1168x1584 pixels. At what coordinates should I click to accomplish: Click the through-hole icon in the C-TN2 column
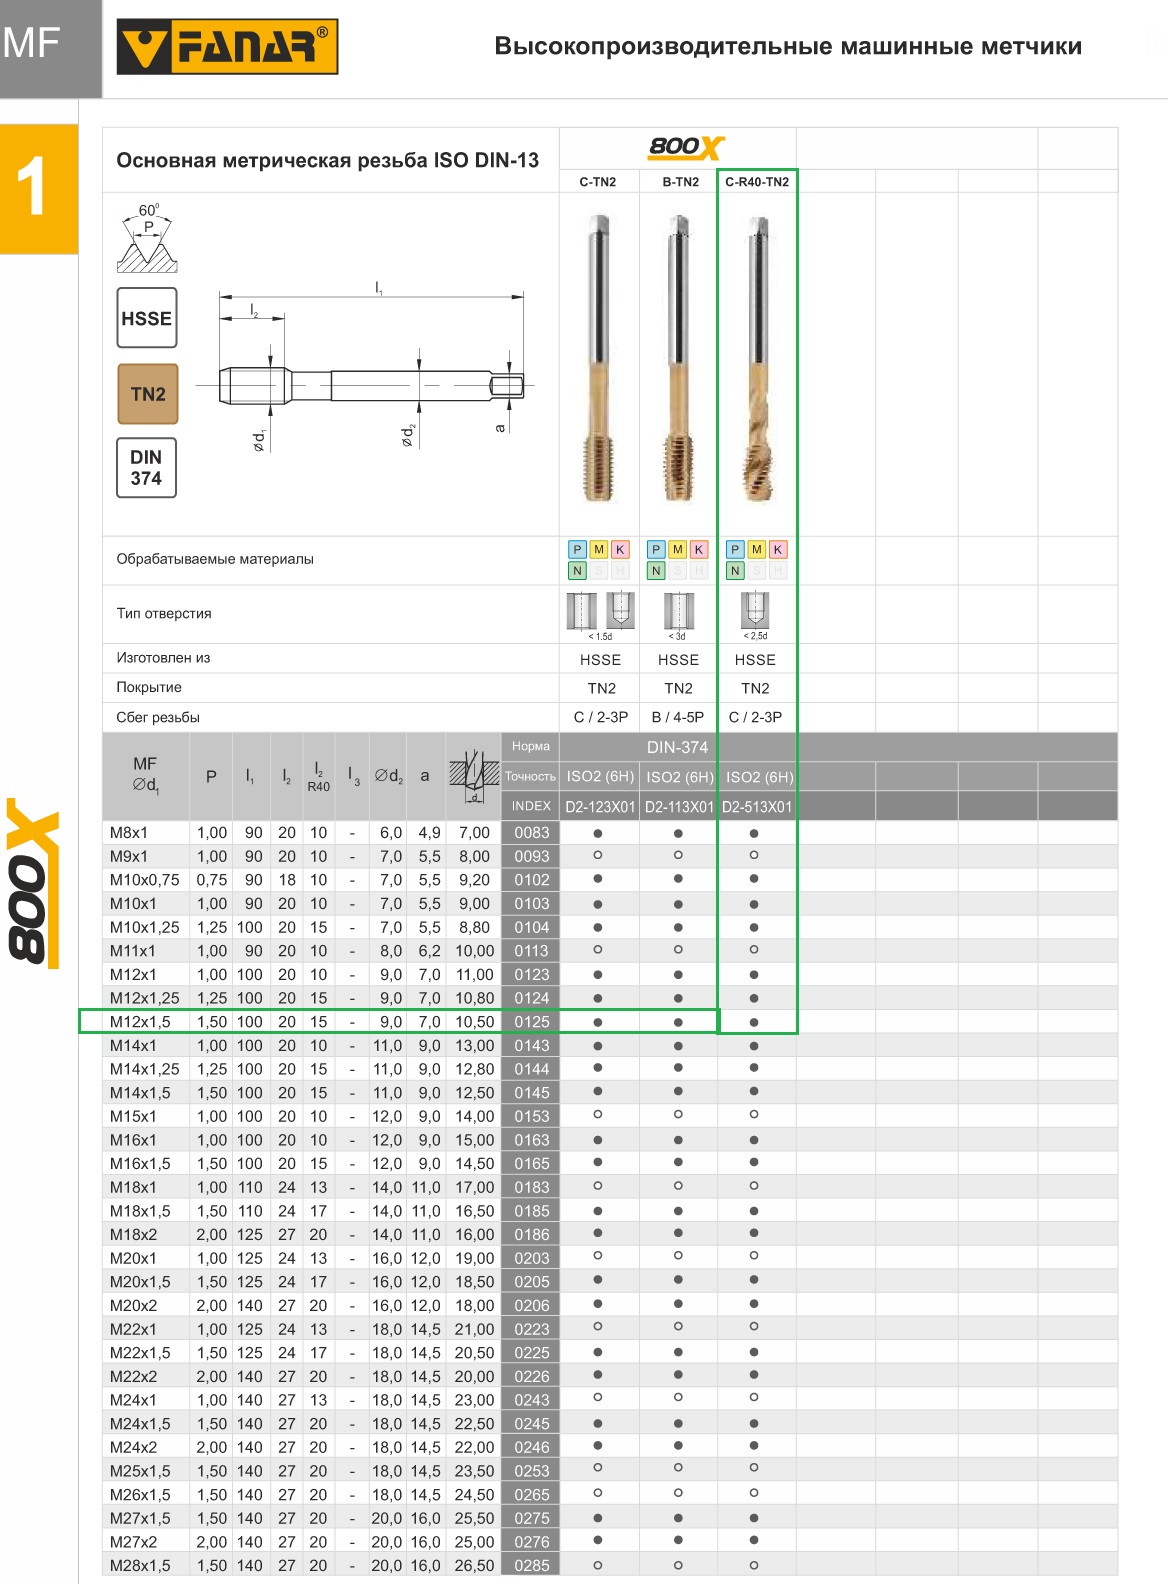[x=582, y=611]
